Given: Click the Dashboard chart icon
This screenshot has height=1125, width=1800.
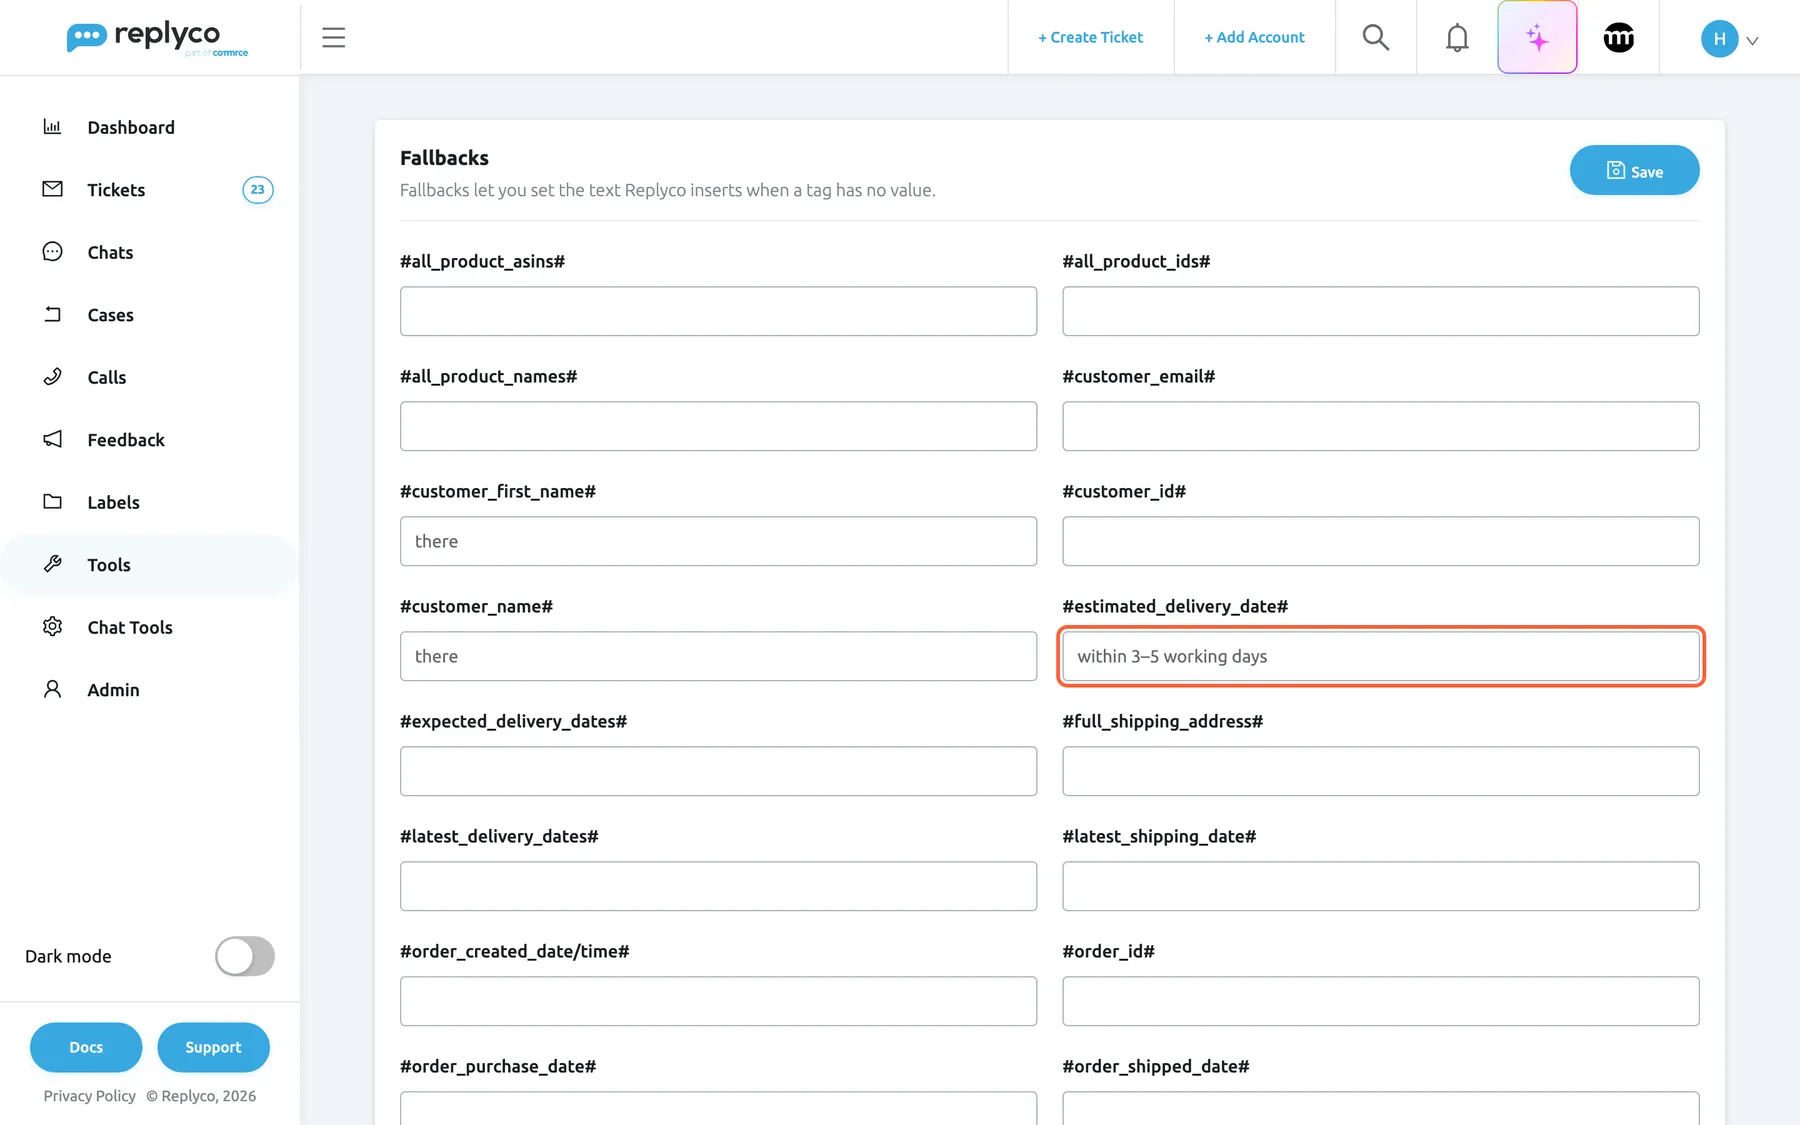Looking at the screenshot, I should 52,127.
